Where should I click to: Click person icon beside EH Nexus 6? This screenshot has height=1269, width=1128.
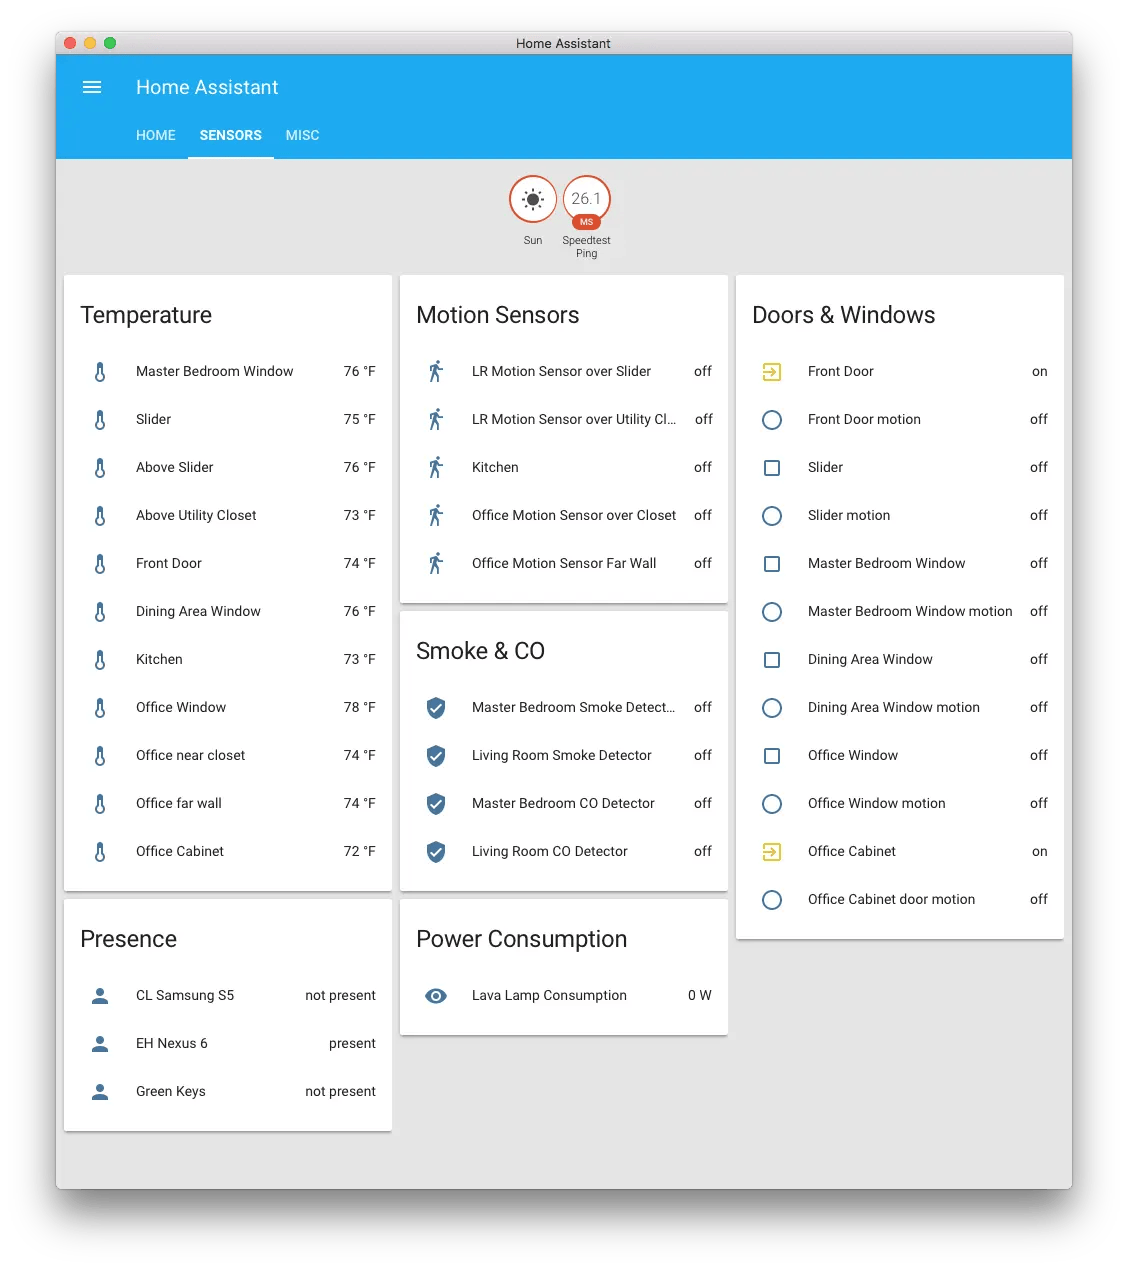[100, 1043]
